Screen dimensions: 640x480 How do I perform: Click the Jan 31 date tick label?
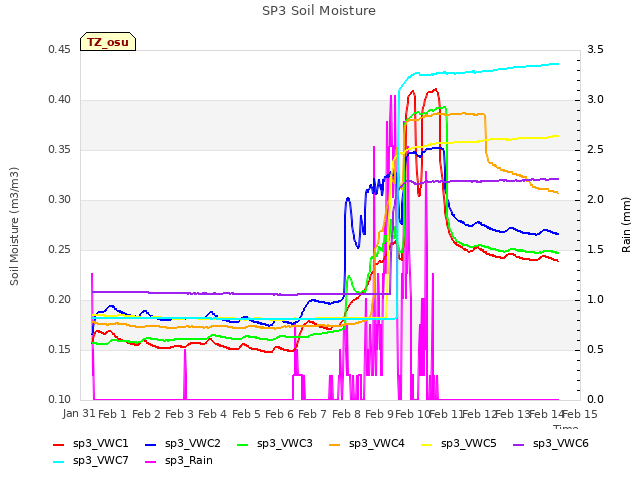(x=79, y=413)
